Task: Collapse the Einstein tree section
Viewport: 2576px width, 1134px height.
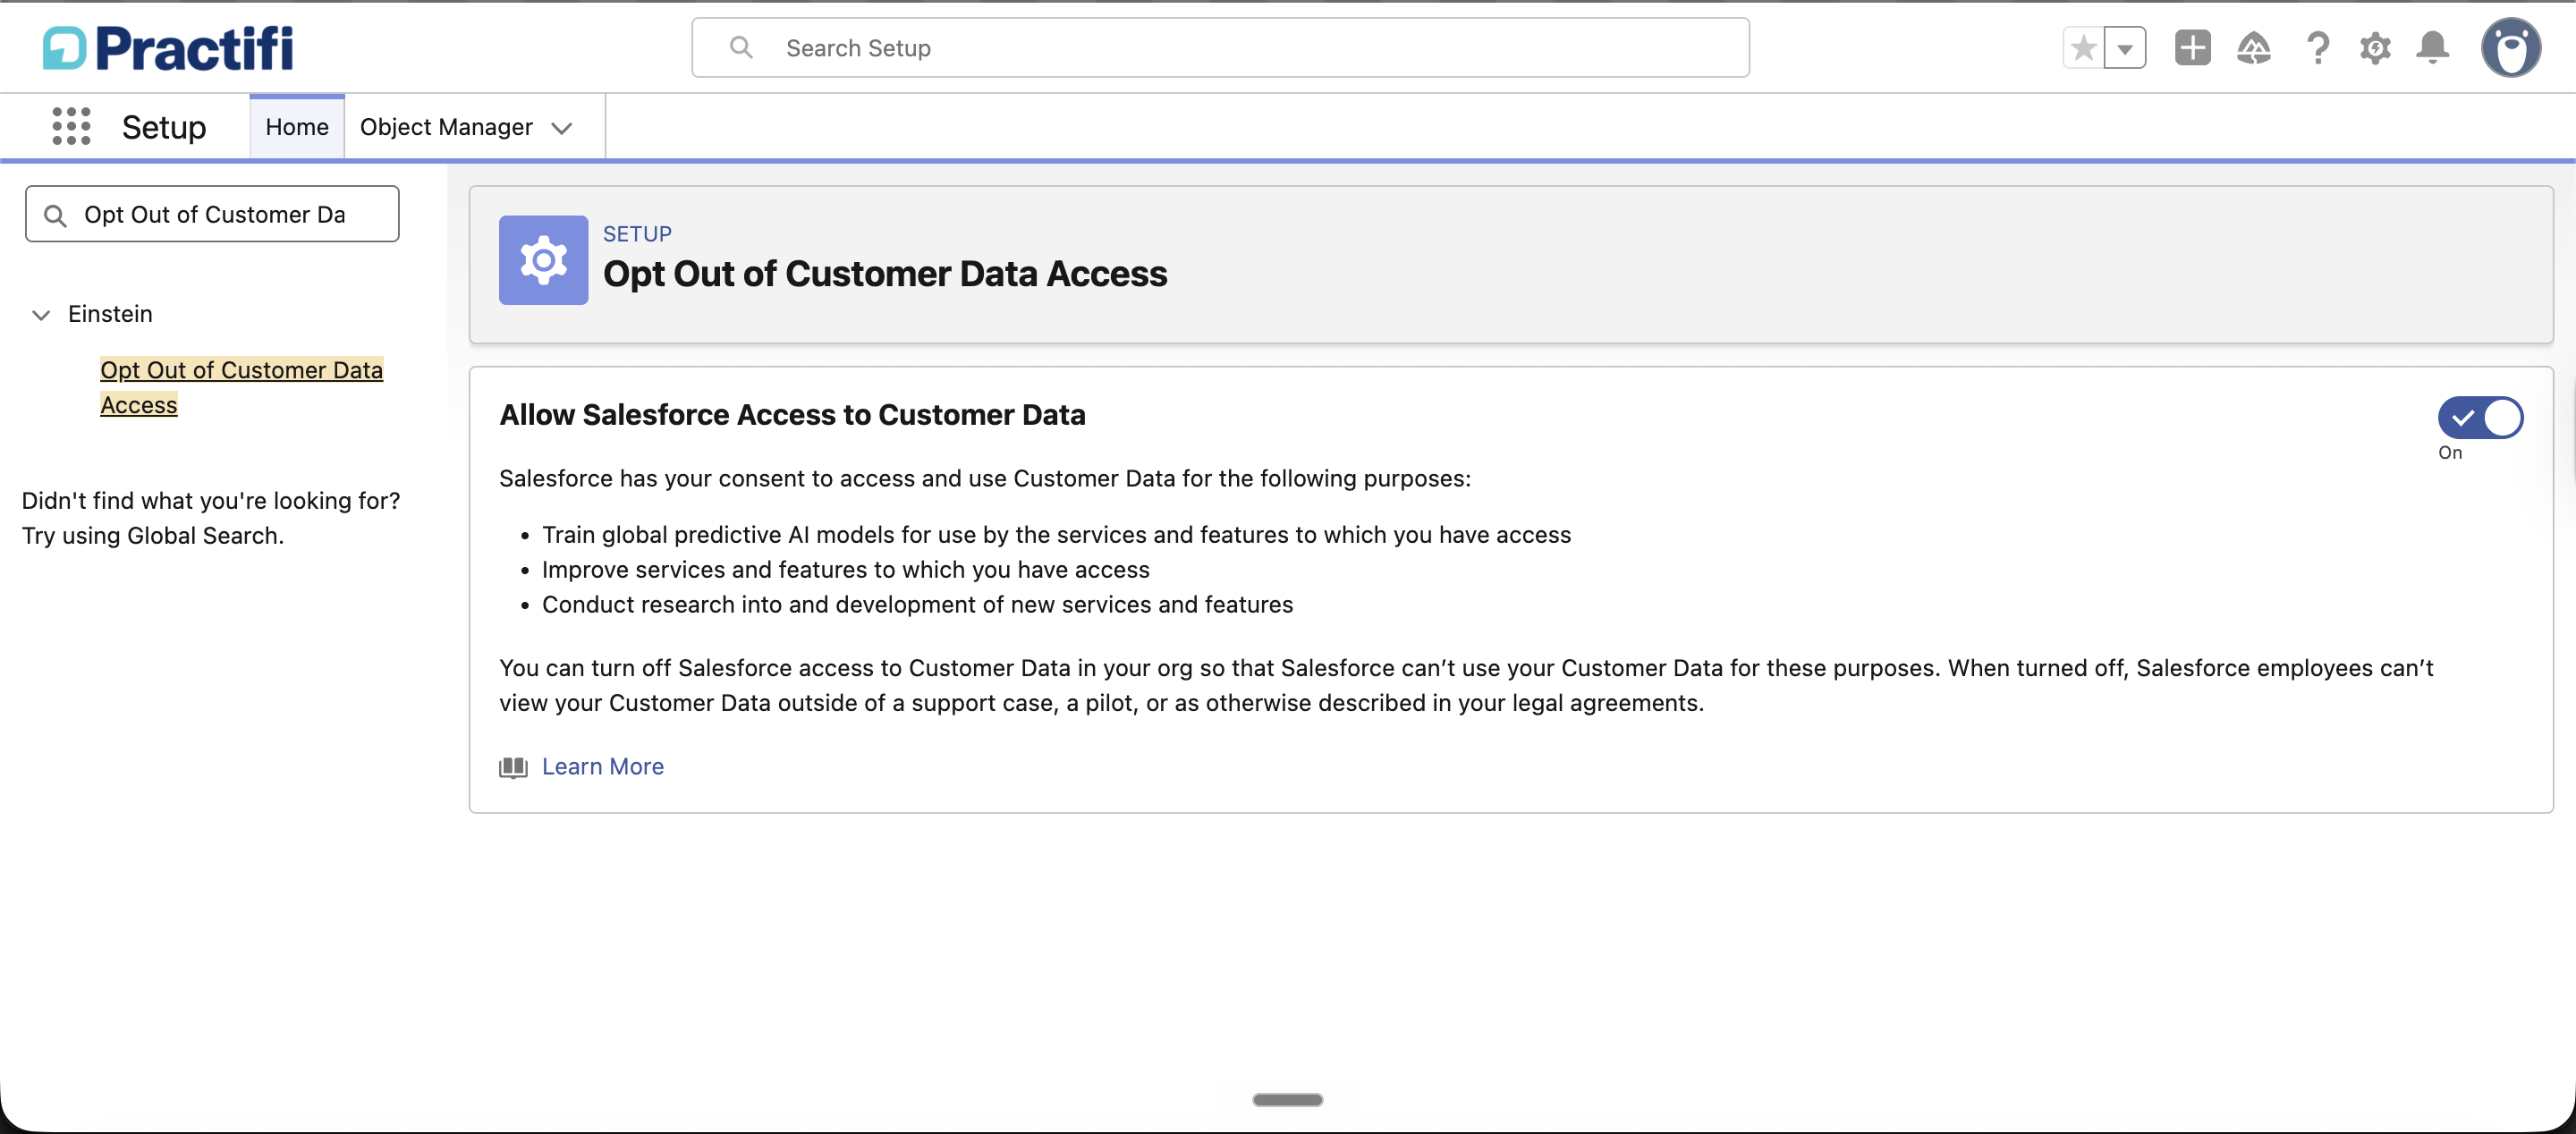Action: [41, 315]
